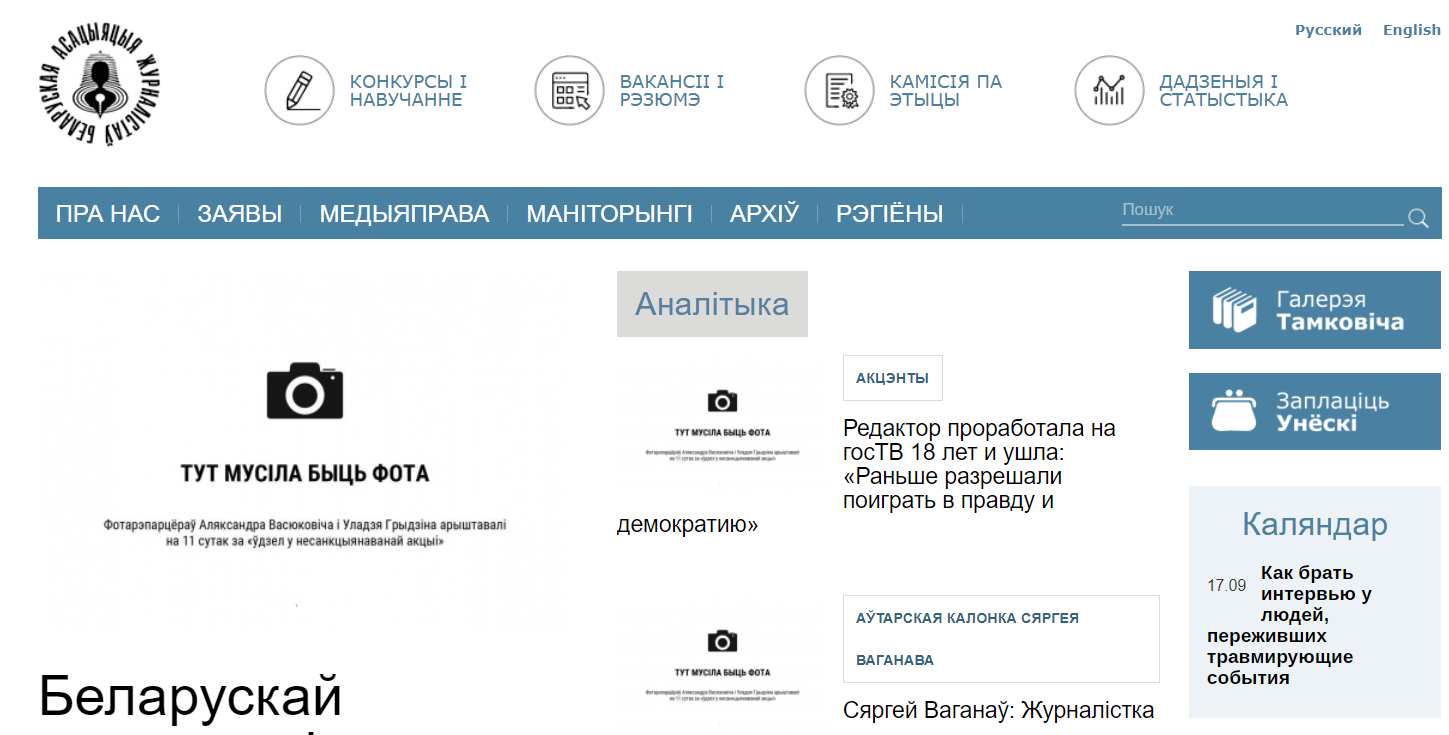Open the АКЦЭНТЫ category tag
Image resolution: width=1449 pixels, height=735 pixels.
pyautogui.click(x=892, y=378)
